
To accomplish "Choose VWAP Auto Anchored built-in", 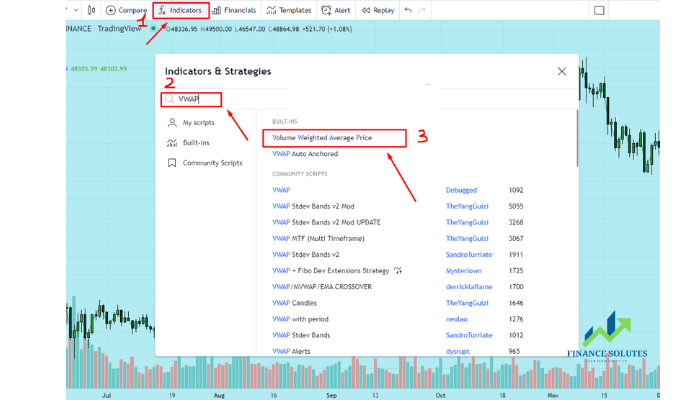I will pyautogui.click(x=305, y=154).
